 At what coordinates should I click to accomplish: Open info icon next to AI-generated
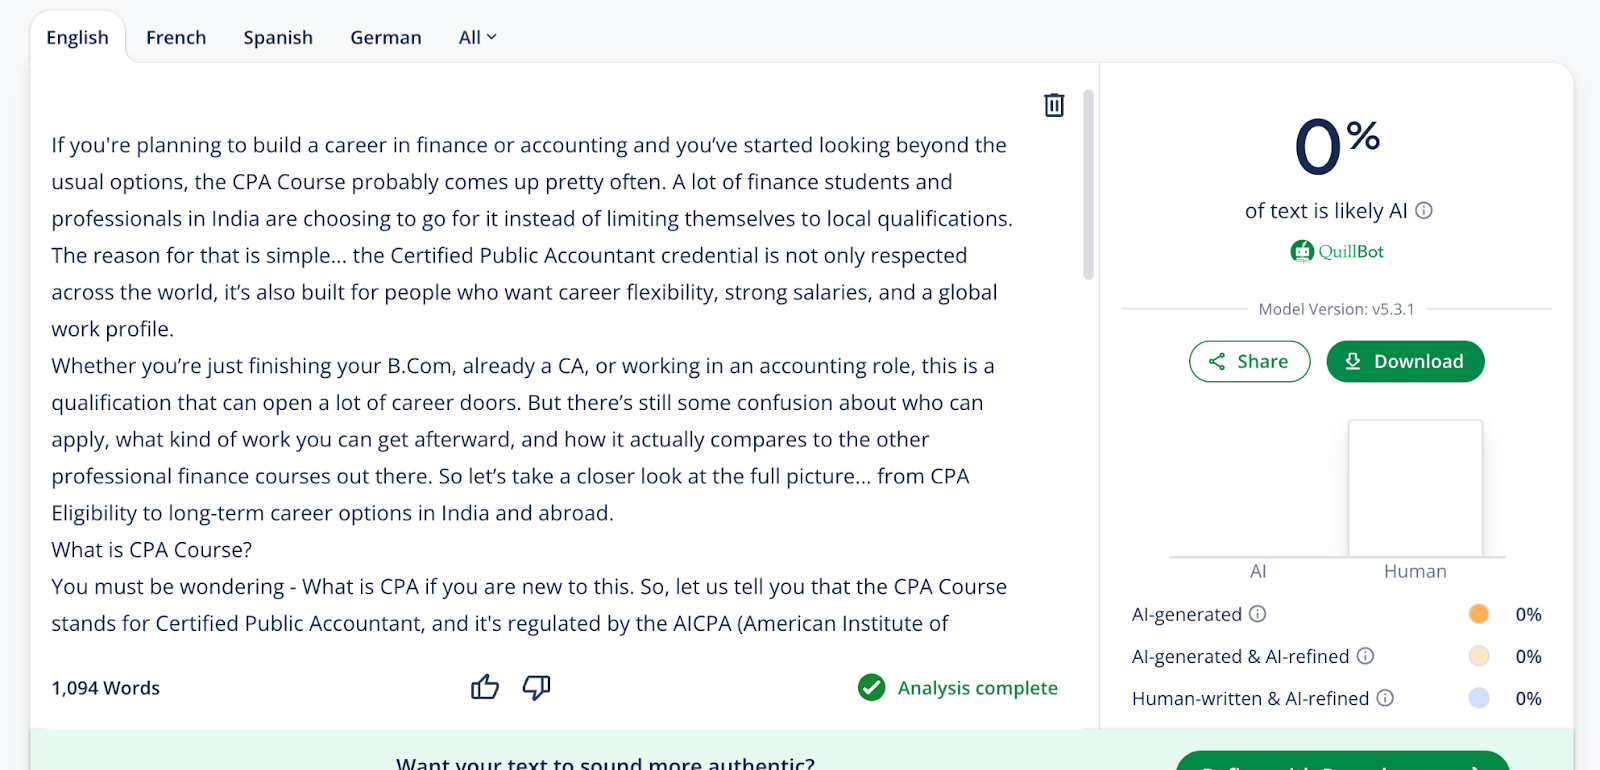tap(1258, 614)
